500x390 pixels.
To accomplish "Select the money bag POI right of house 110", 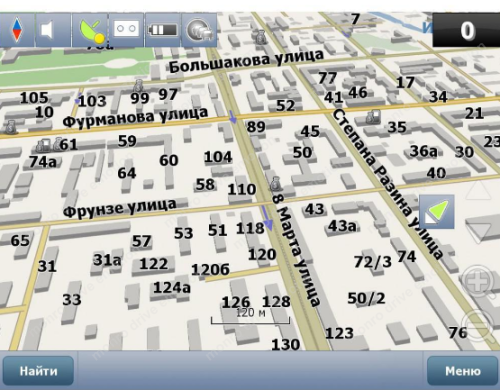I will point(276,183).
